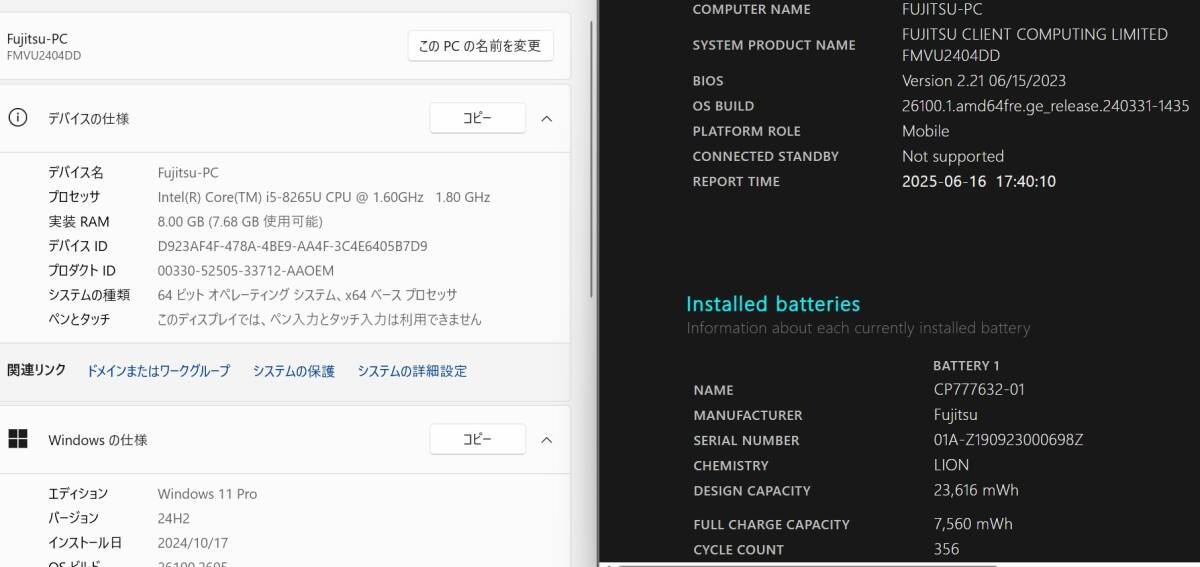Open the ドメインまたはワークグループ link

click(x=158, y=371)
